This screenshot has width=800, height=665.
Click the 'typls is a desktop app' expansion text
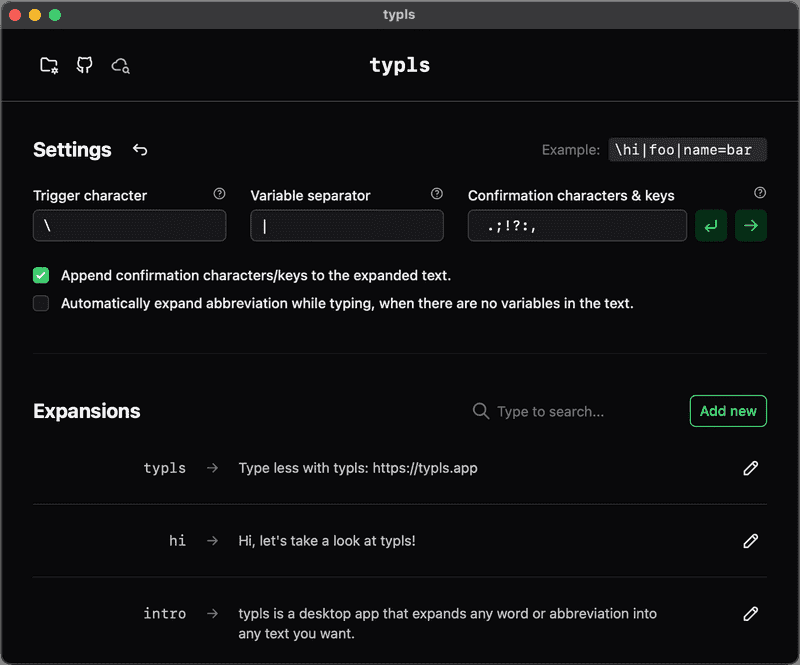click(x=447, y=623)
